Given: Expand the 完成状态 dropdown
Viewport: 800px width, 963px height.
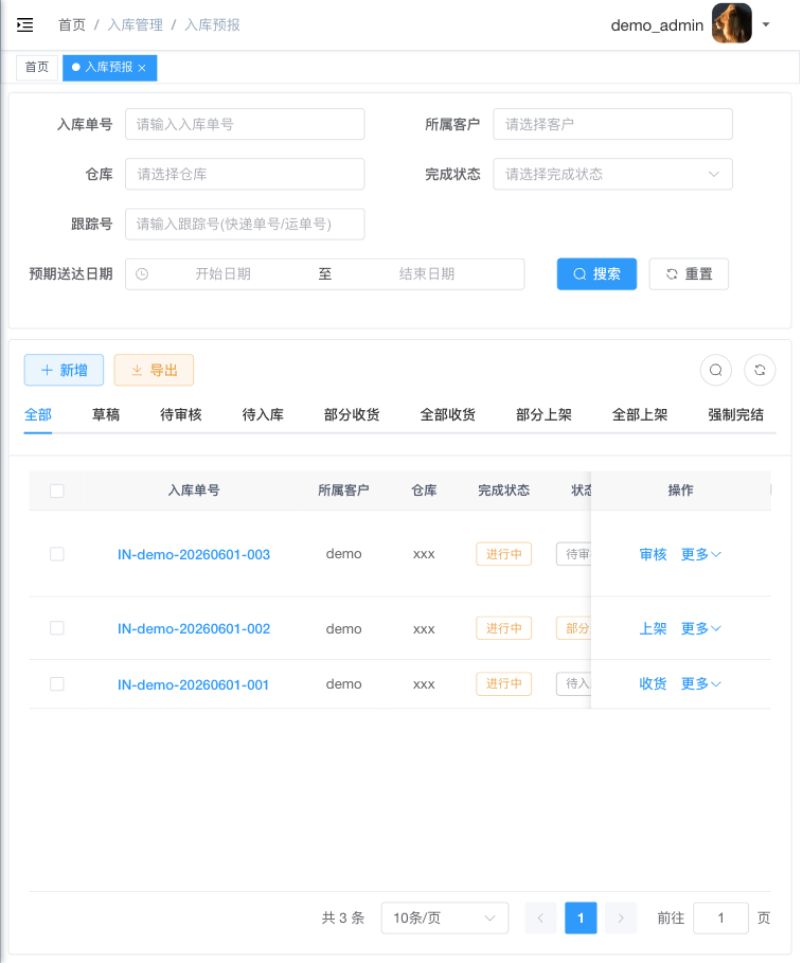Looking at the screenshot, I should pyautogui.click(x=613, y=174).
